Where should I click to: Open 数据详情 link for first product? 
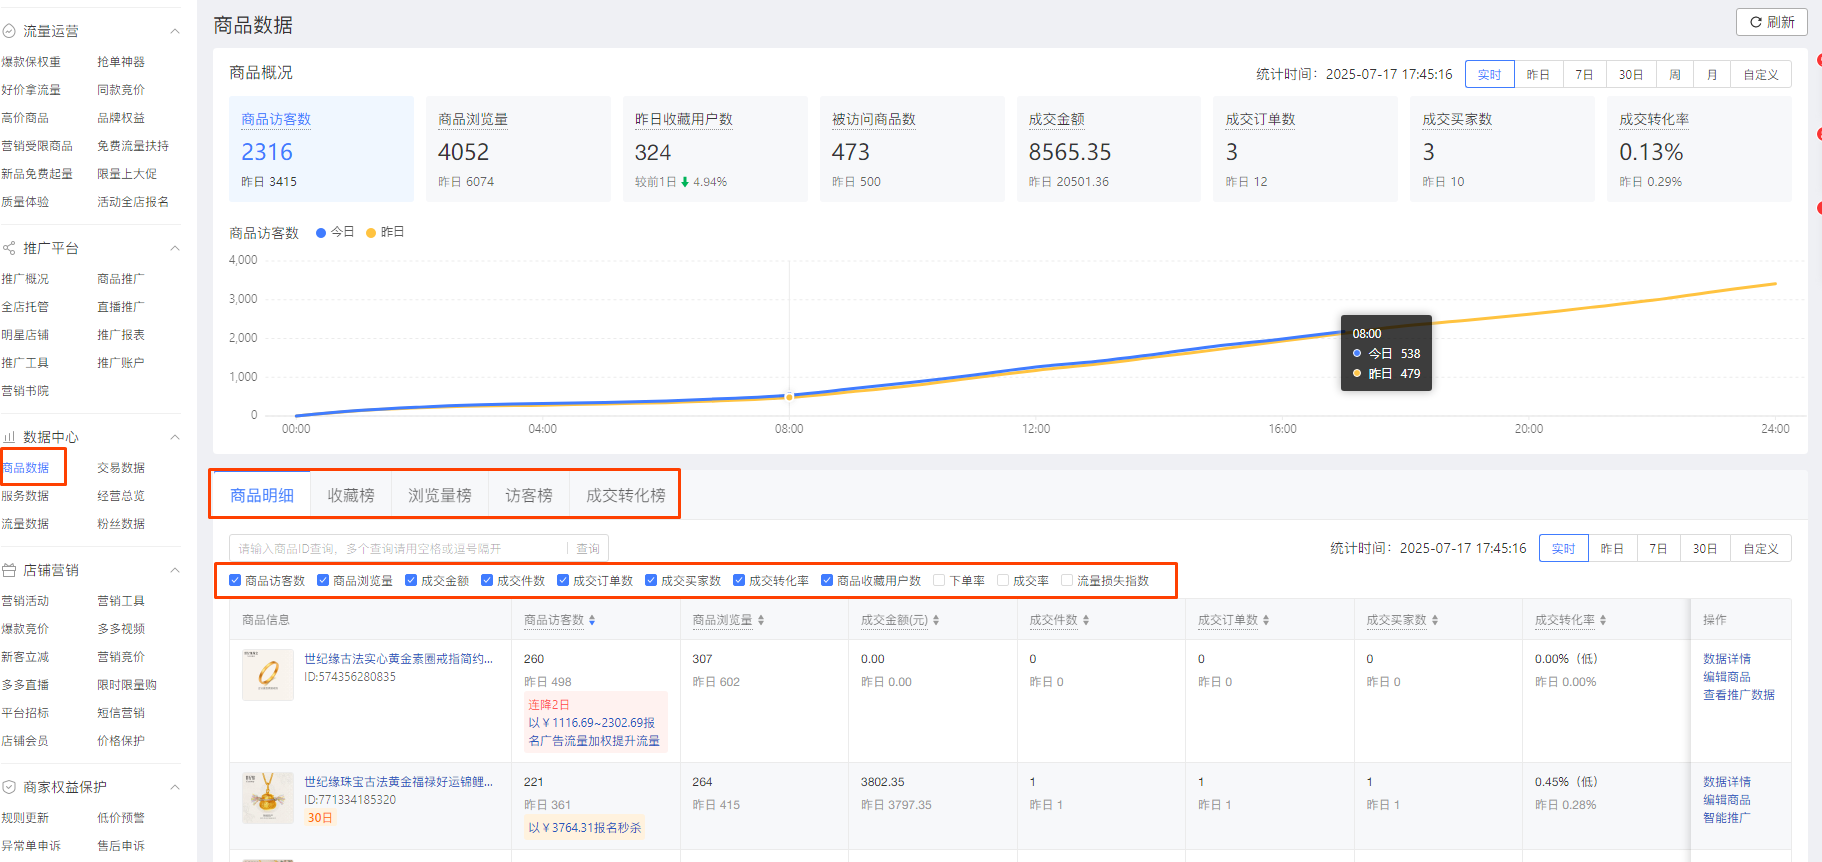(1726, 659)
